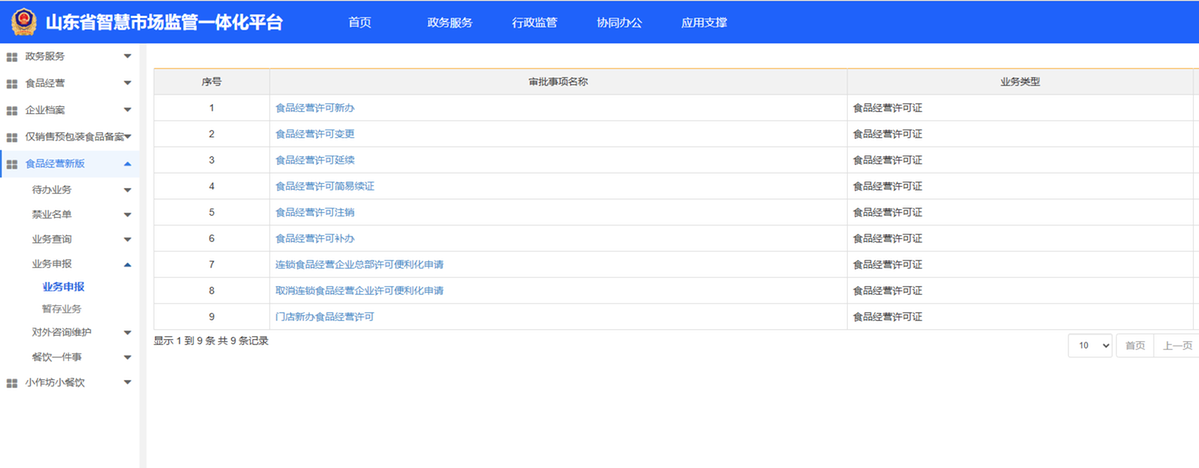Click grid icon beside 食品经营 in sidebar
The height and width of the screenshot is (468, 1199).
coord(12,83)
